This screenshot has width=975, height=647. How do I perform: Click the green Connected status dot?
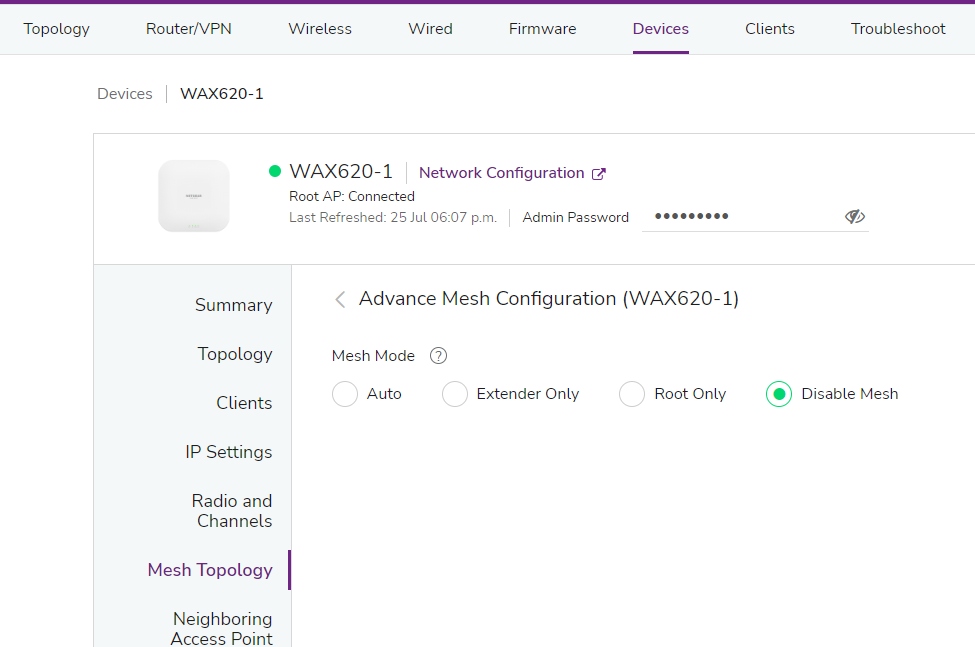pos(273,171)
